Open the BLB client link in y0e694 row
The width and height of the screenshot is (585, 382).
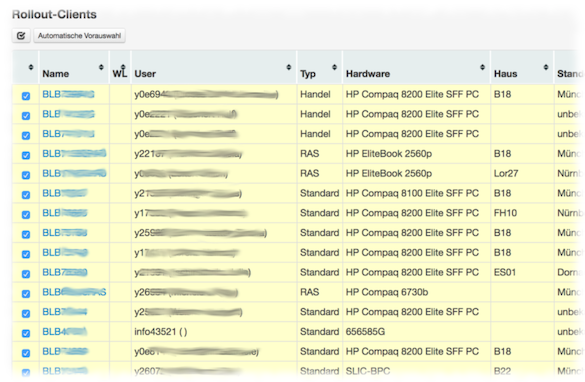(68, 94)
